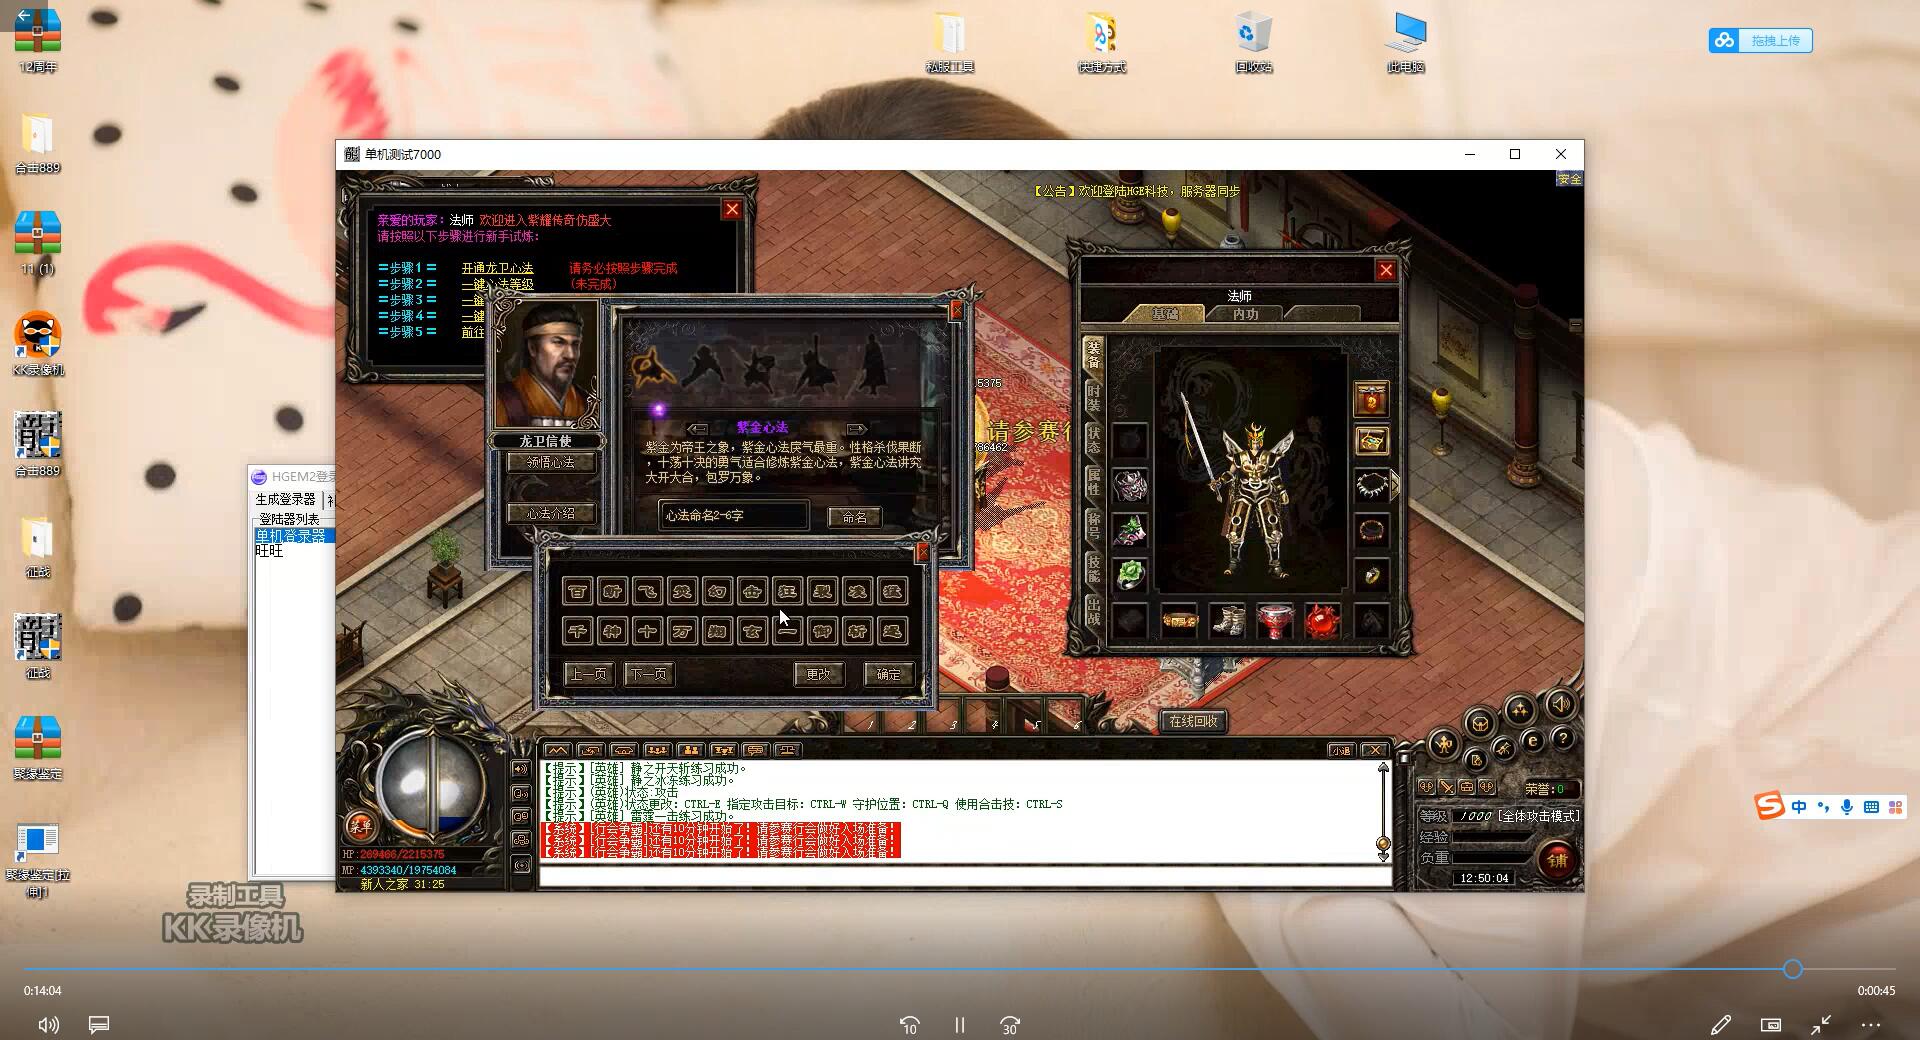This screenshot has width=1920, height=1040.
Task: Open link 开通龙卫心法 in step 1
Action: tap(497, 268)
